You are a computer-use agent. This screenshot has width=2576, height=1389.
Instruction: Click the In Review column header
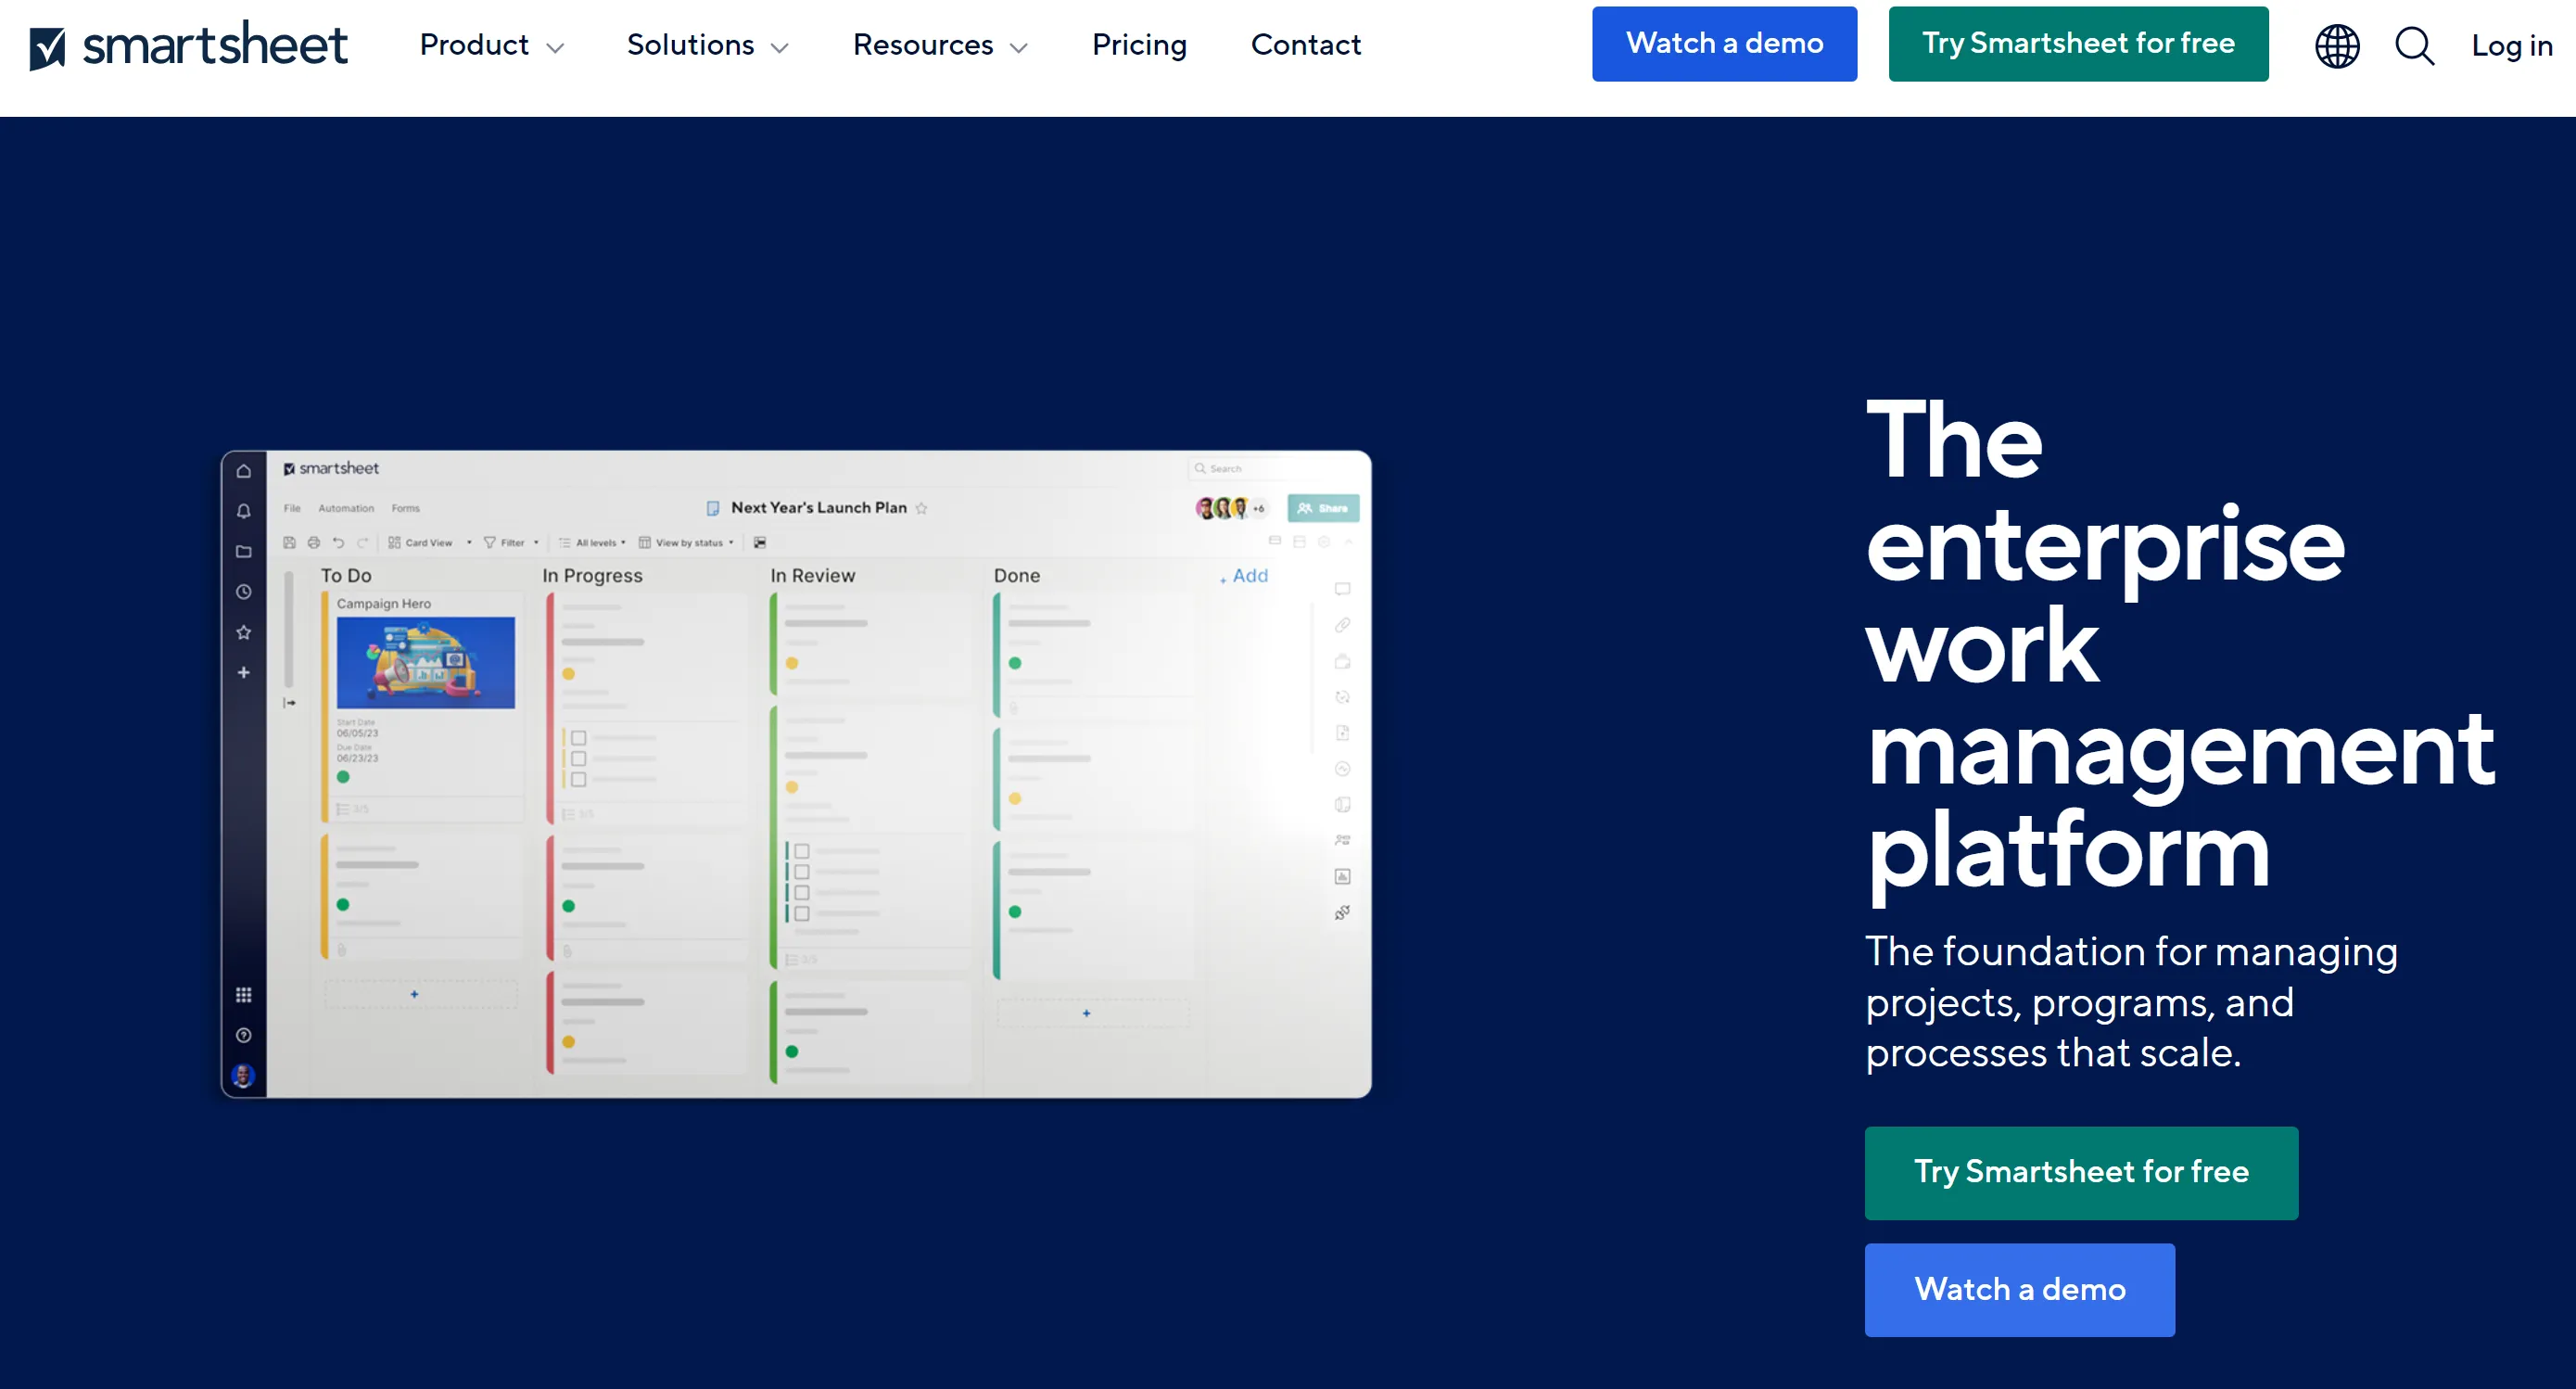click(812, 576)
